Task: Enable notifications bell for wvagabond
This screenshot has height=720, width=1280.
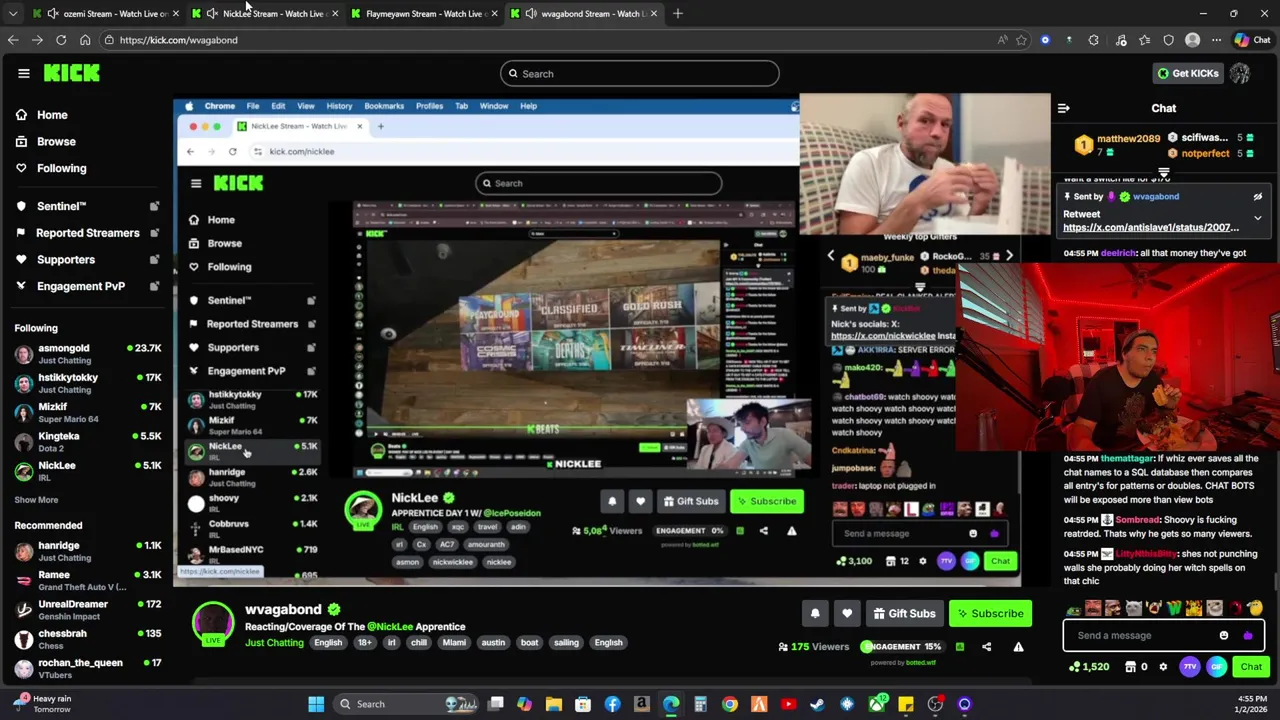Action: [815, 613]
